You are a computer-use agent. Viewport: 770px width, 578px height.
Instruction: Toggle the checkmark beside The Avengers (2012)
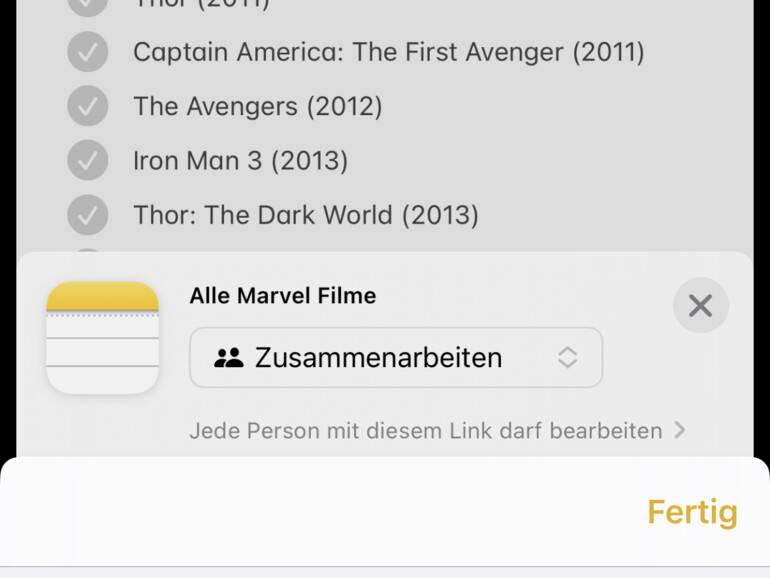[88, 106]
